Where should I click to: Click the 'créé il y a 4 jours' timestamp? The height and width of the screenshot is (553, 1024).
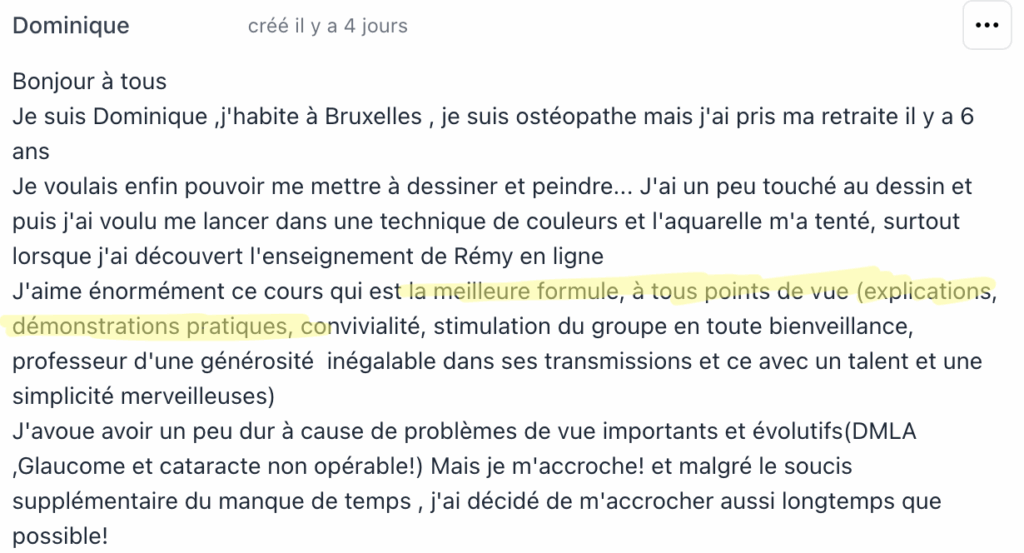327,26
